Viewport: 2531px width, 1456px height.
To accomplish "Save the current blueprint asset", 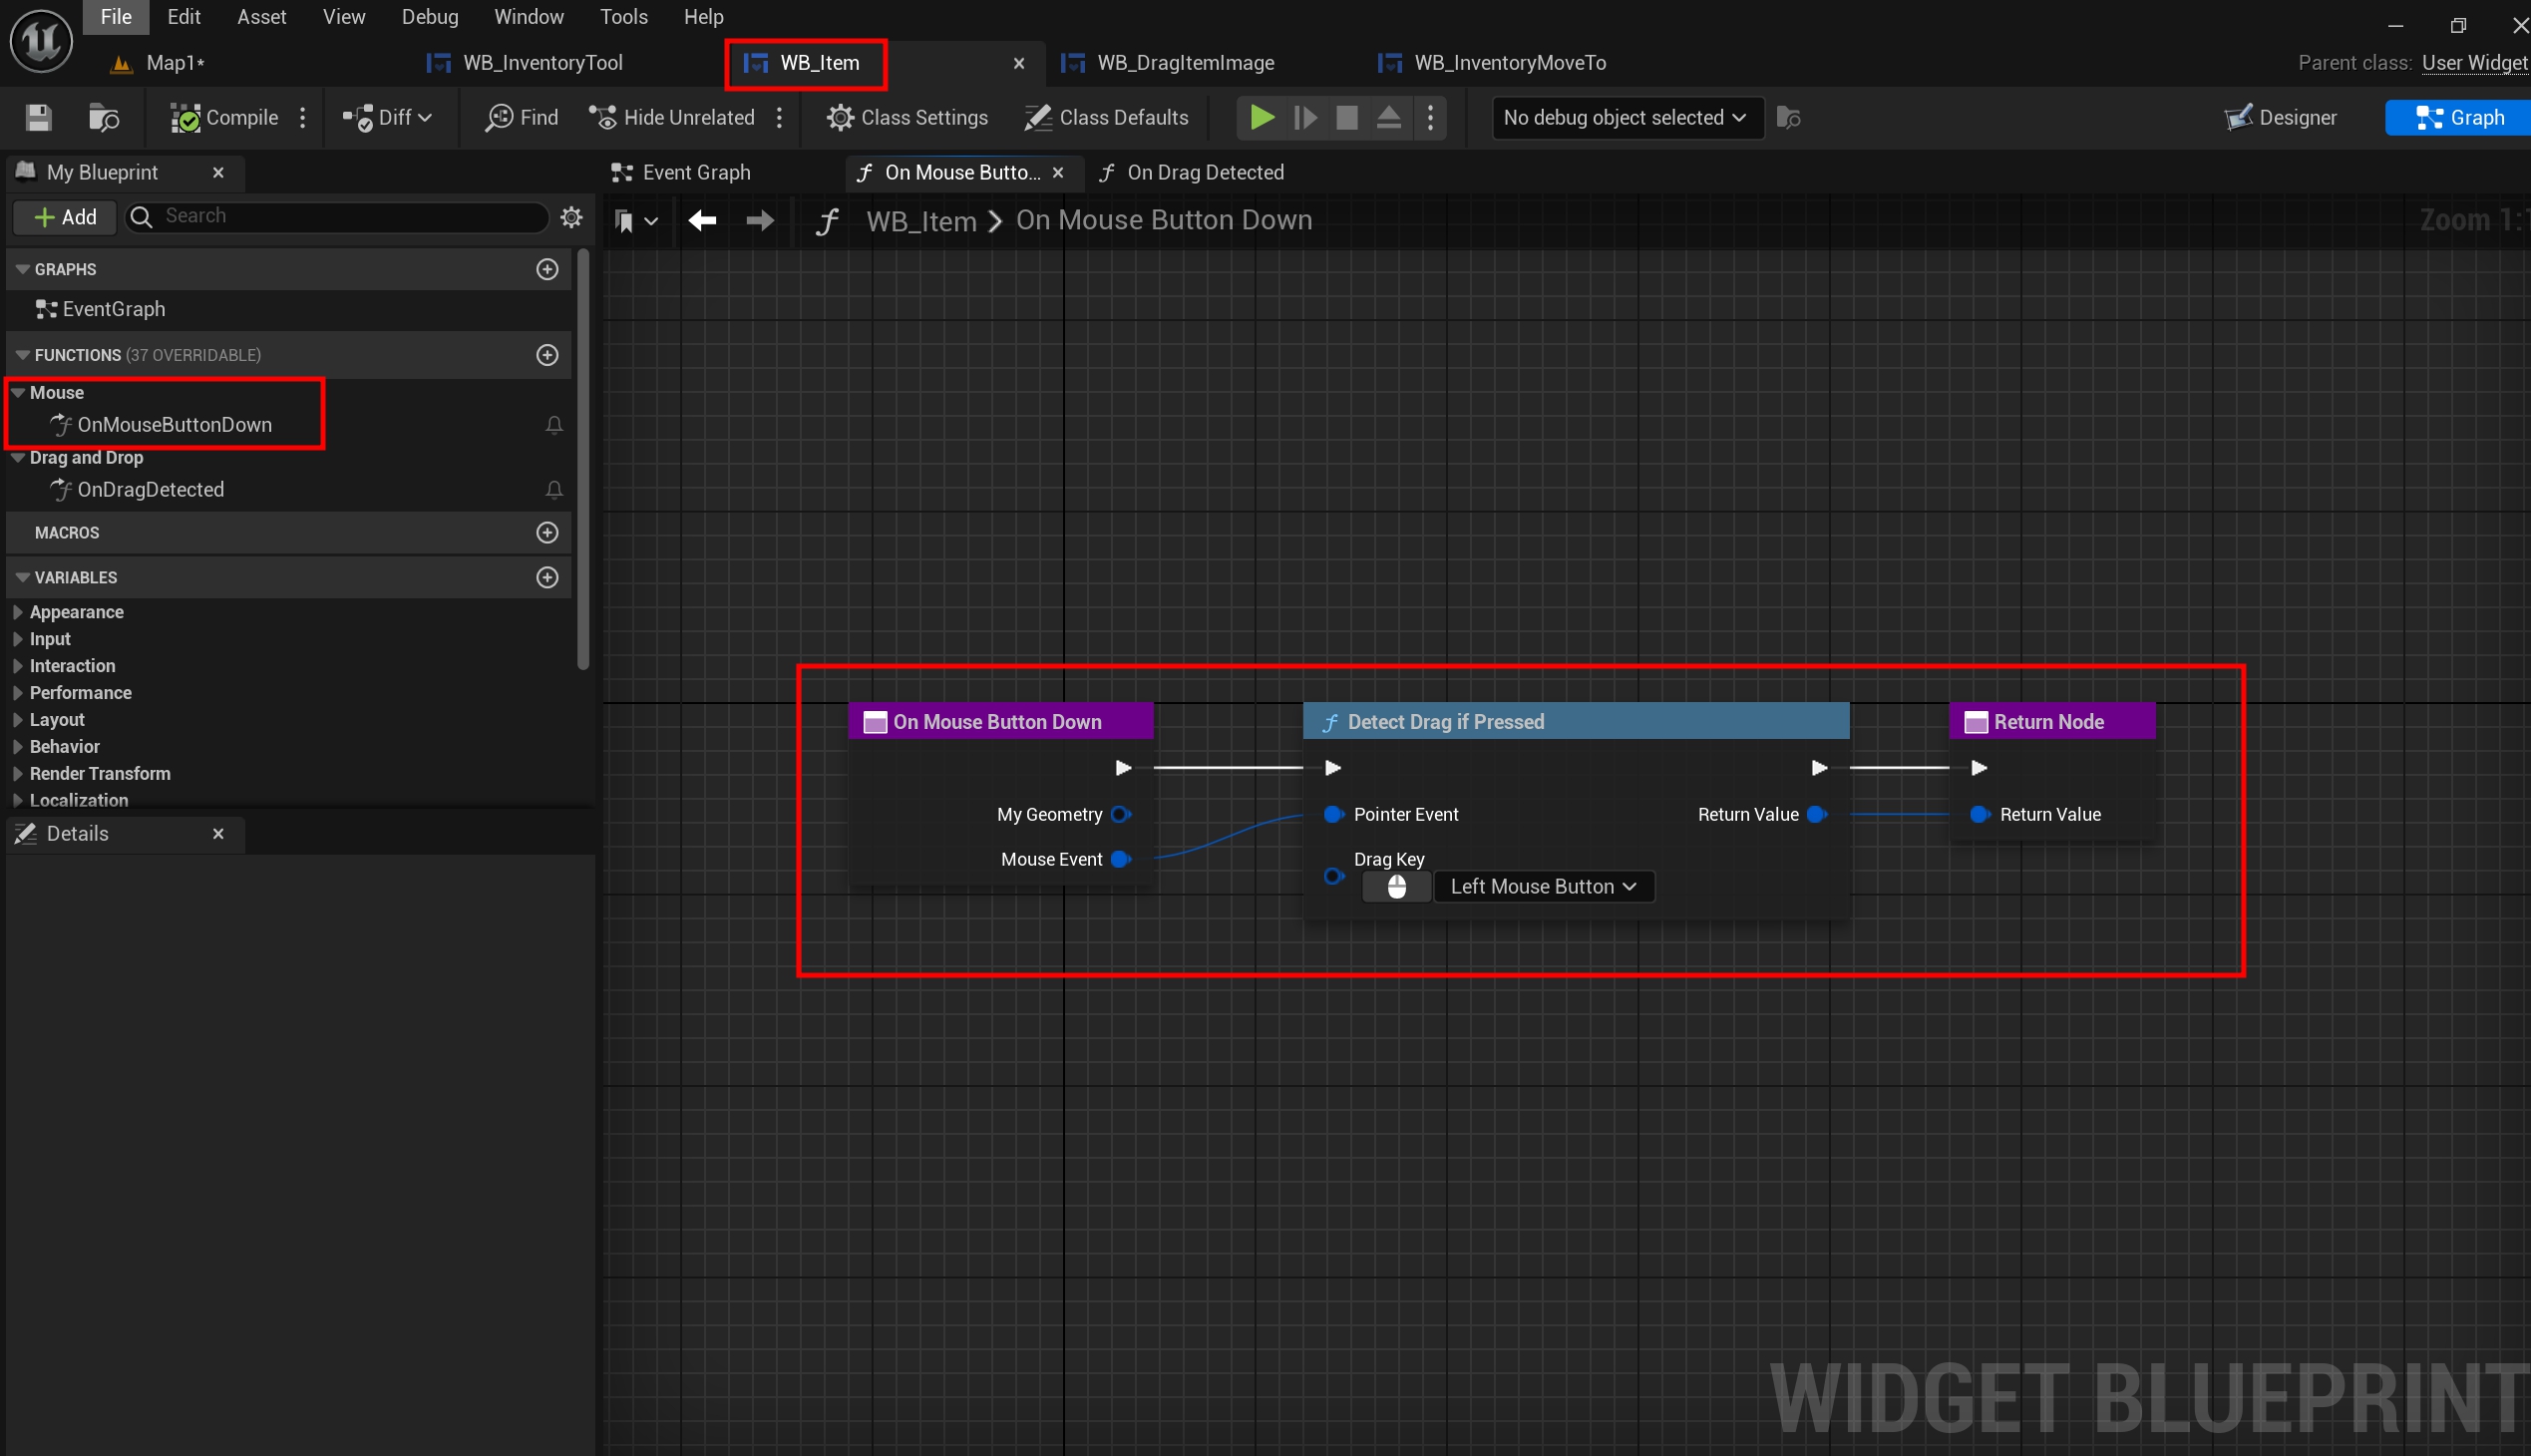I will pos(38,118).
